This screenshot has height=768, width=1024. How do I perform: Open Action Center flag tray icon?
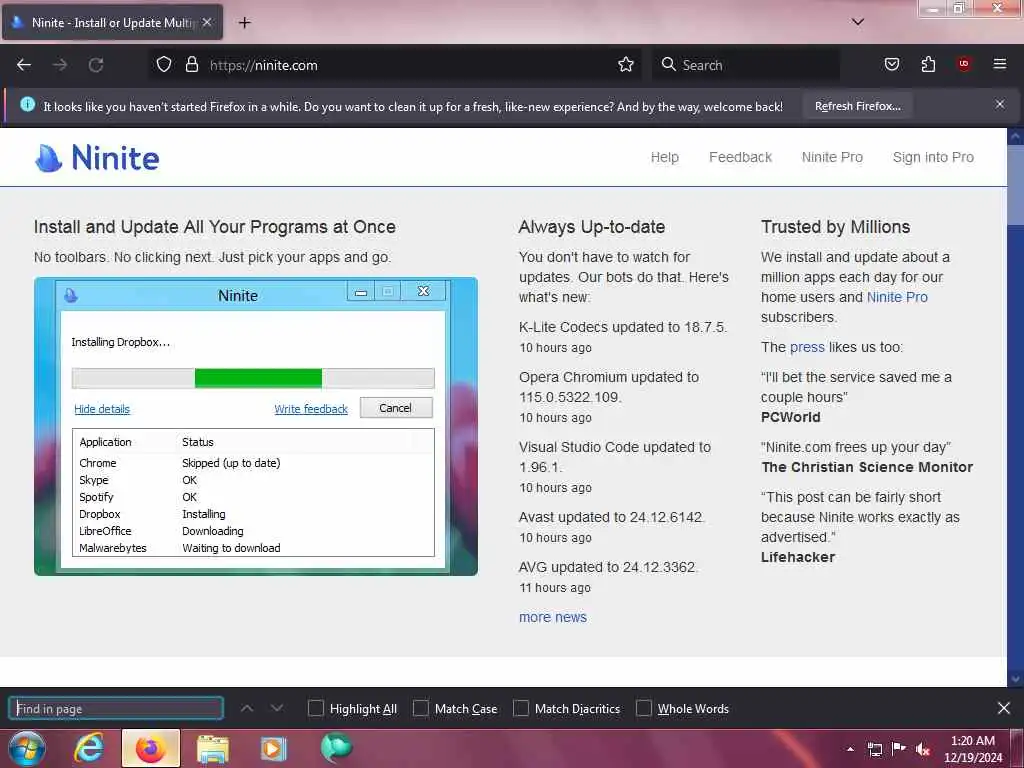coord(899,749)
